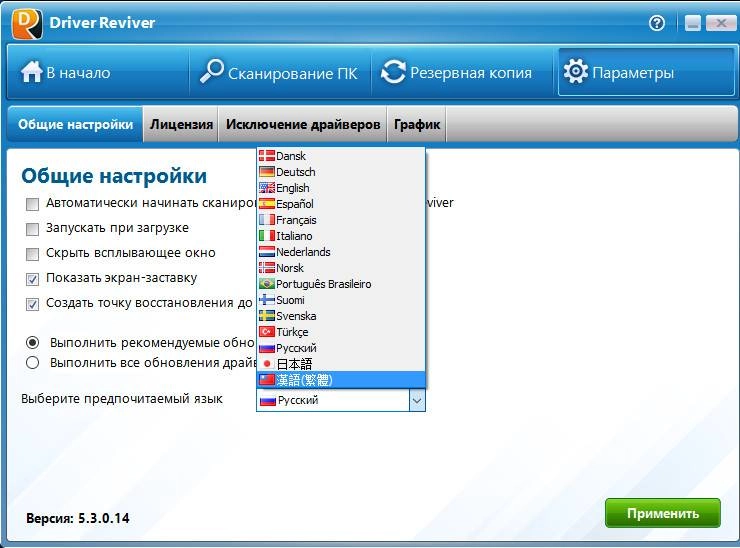
Task: Click the gear icon for Параметры
Action: (576, 72)
